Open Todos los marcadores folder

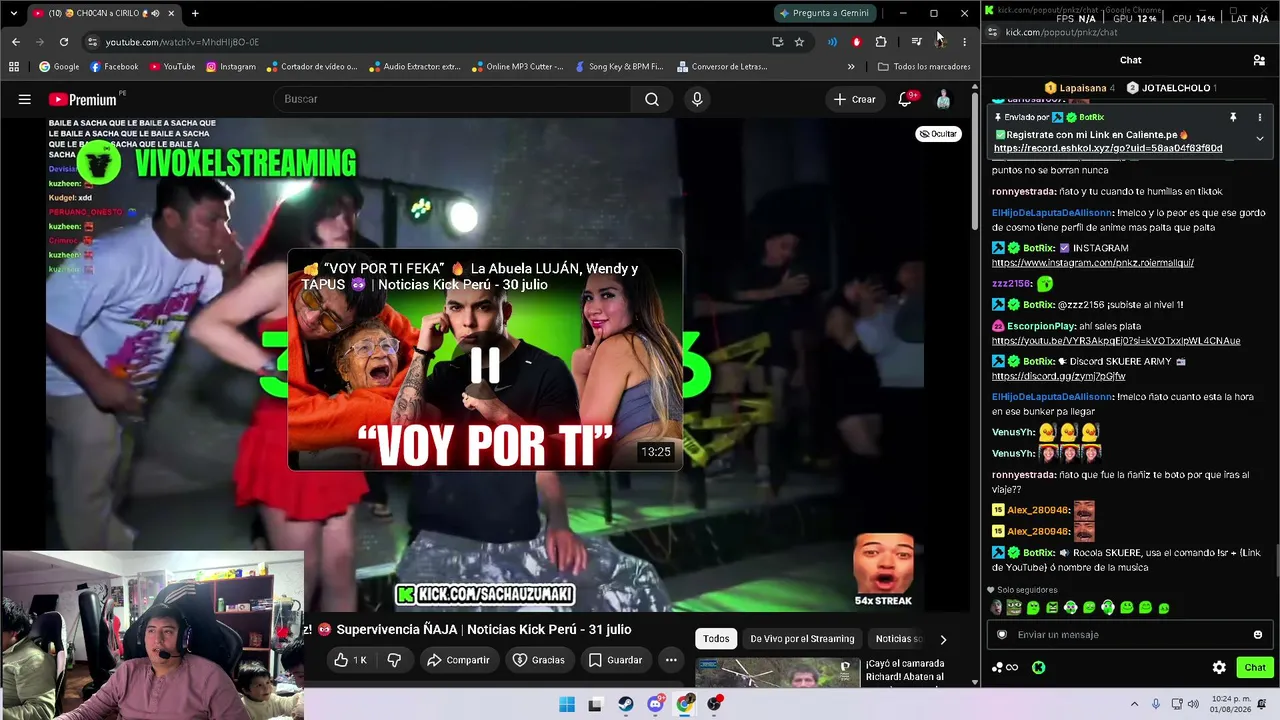(924, 67)
